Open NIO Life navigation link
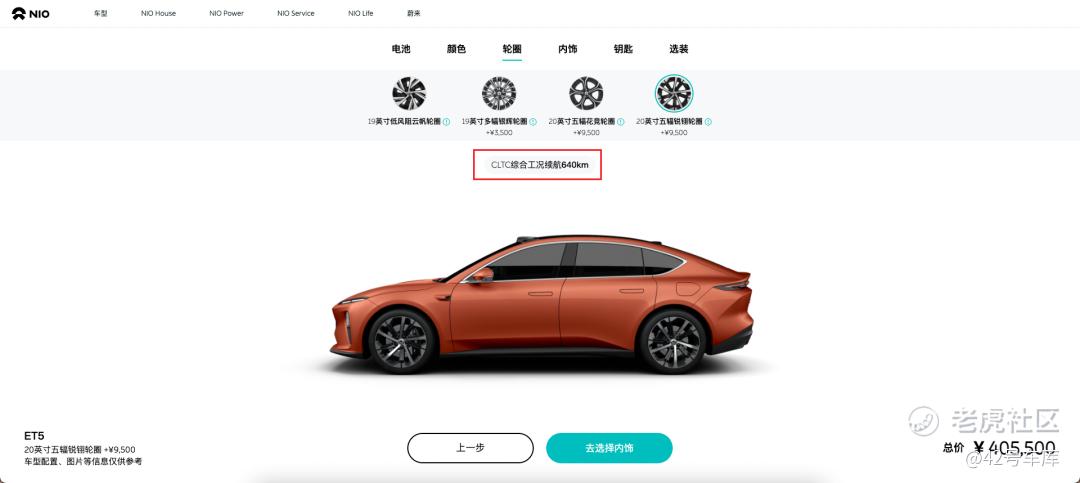 pyautogui.click(x=361, y=13)
